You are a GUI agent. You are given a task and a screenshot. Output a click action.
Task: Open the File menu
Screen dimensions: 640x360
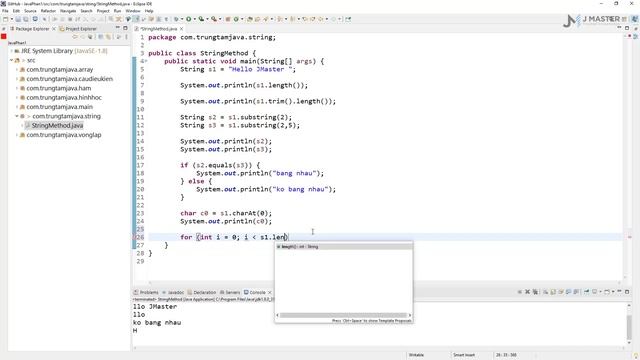click(5, 11)
